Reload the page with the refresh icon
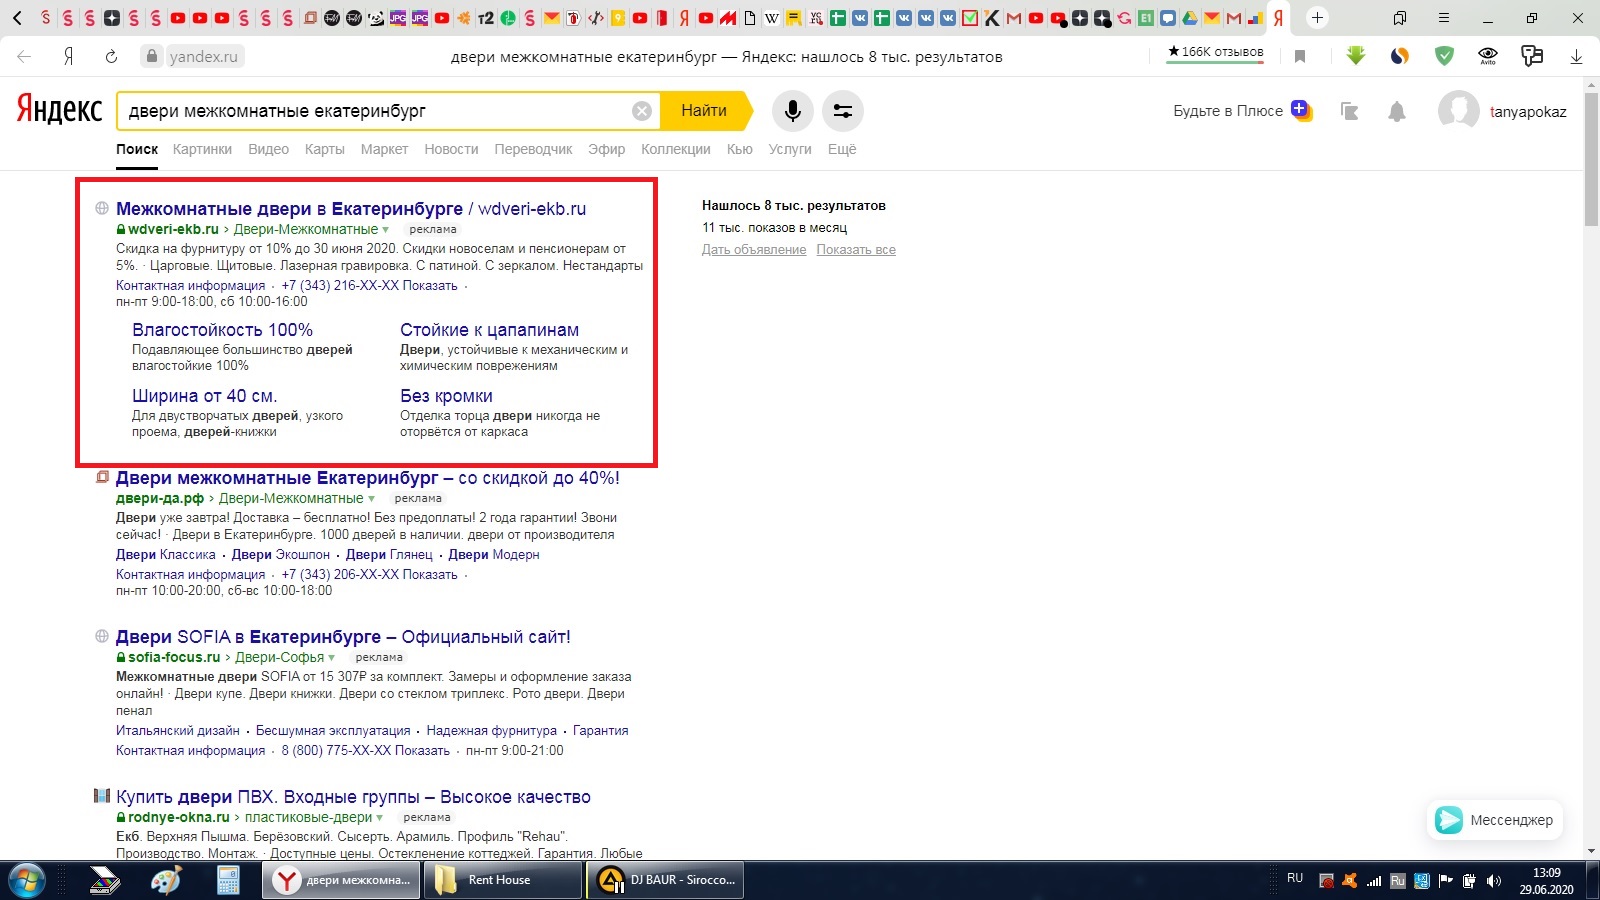 pos(111,56)
